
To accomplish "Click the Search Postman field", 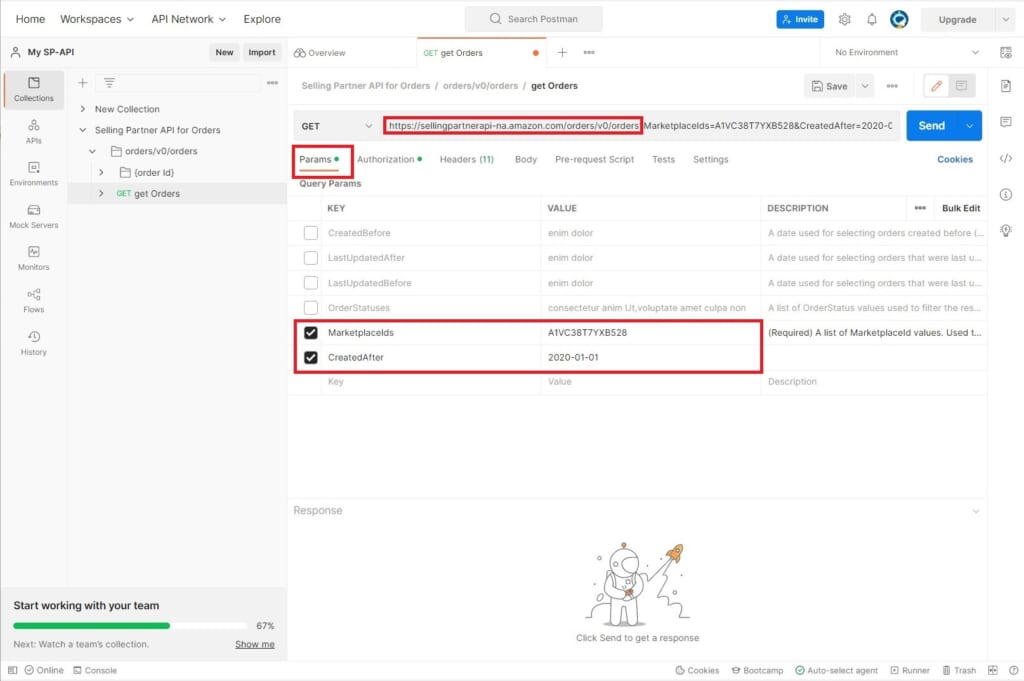I will click(x=534, y=19).
